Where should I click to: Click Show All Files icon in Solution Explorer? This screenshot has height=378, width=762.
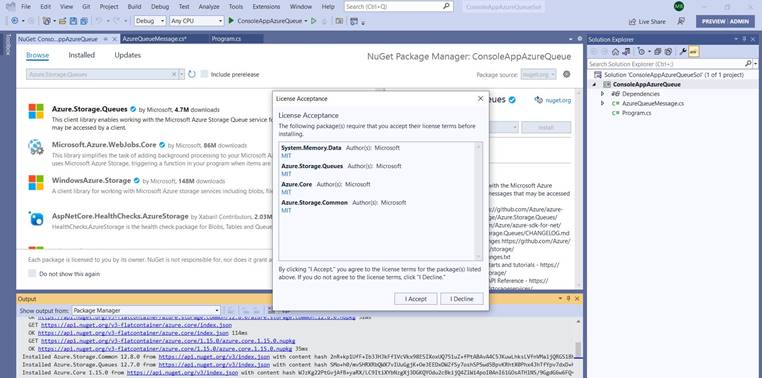[x=668, y=52]
